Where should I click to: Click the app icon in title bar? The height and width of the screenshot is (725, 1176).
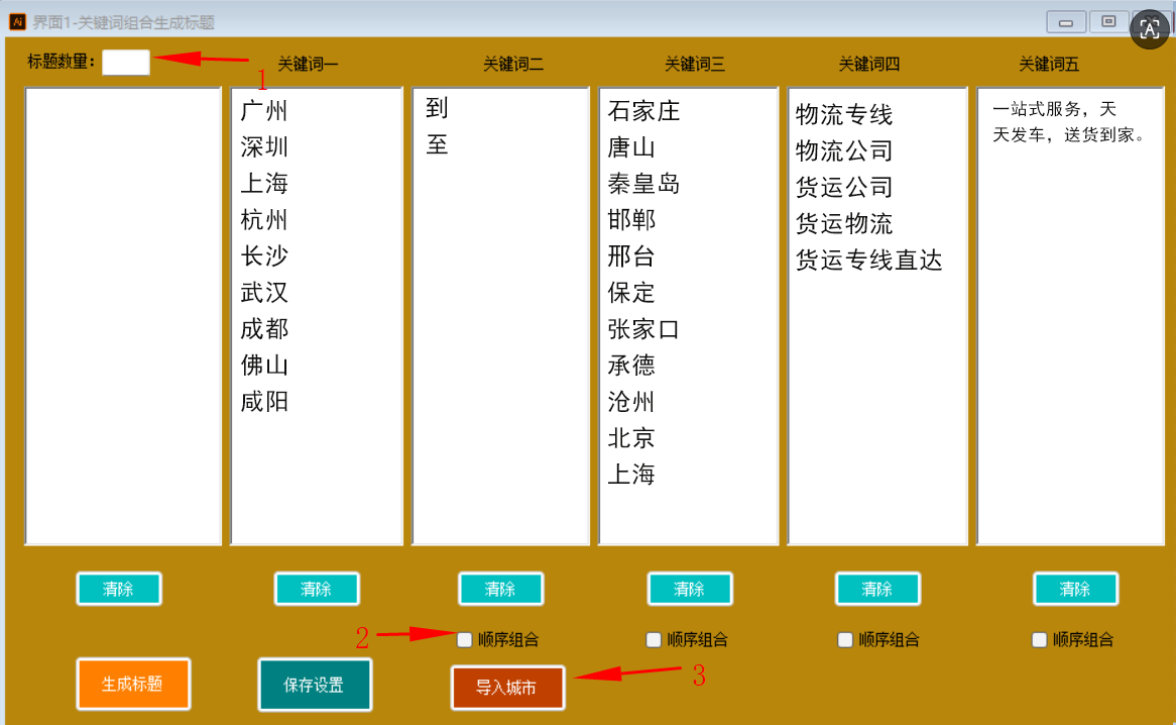(x=17, y=22)
